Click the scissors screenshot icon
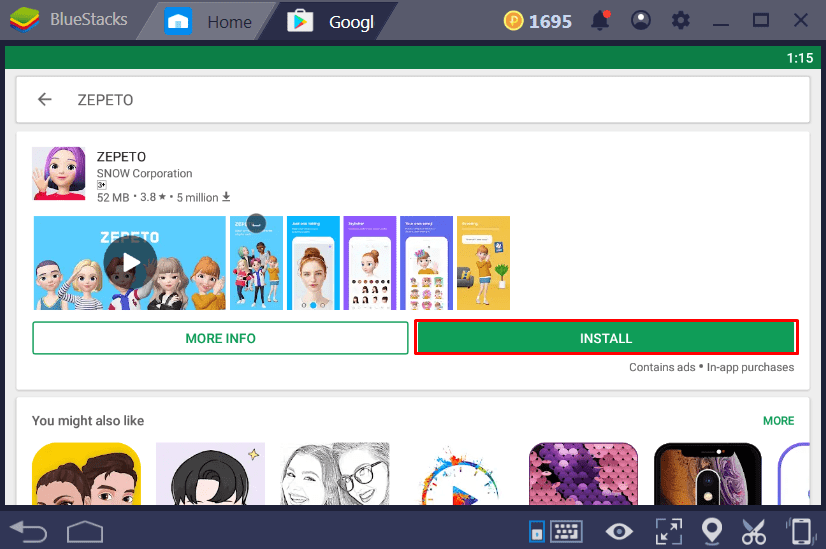 [754, 530]
